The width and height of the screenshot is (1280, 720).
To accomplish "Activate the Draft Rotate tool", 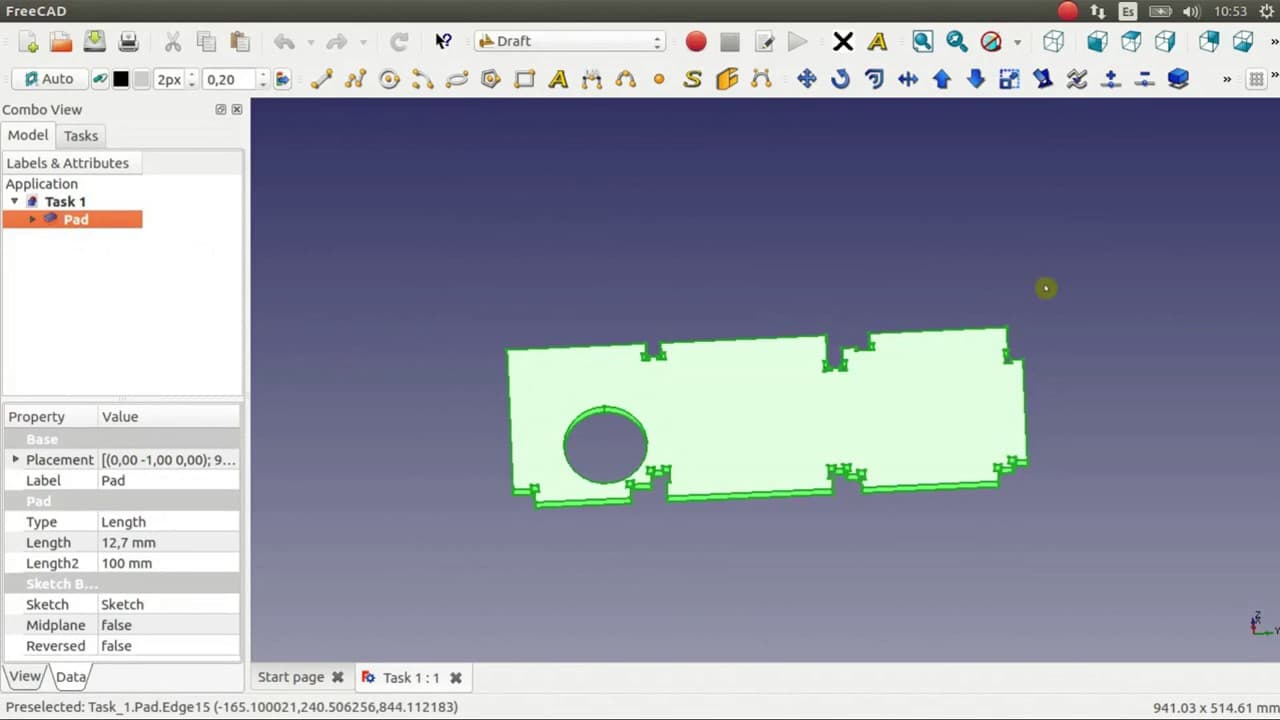I will pos(841,79).
